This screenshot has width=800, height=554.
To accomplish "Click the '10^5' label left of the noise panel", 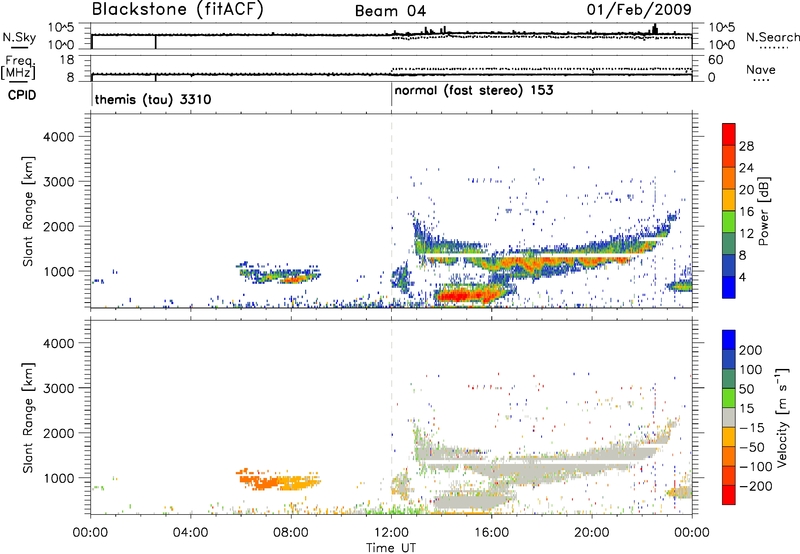I will [61, 28].
